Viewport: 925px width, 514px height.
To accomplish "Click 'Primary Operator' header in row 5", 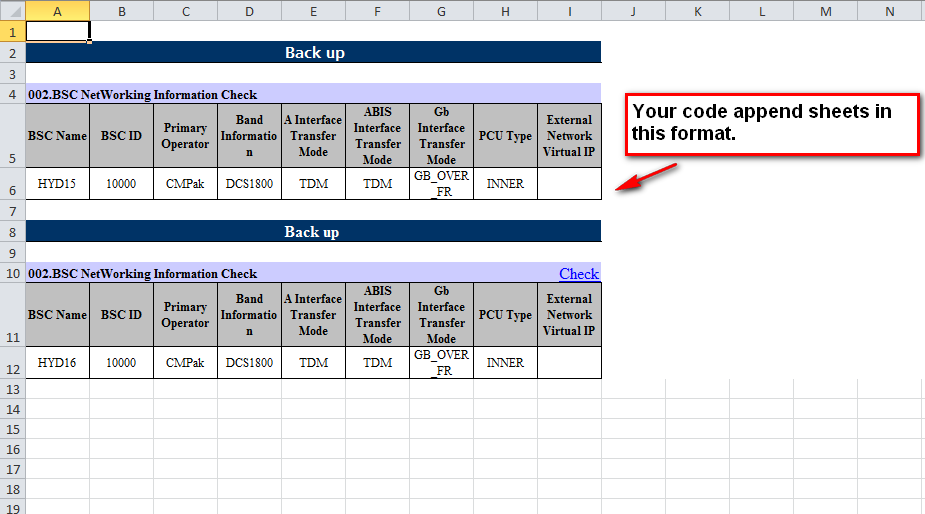I will tap(186, 135).
